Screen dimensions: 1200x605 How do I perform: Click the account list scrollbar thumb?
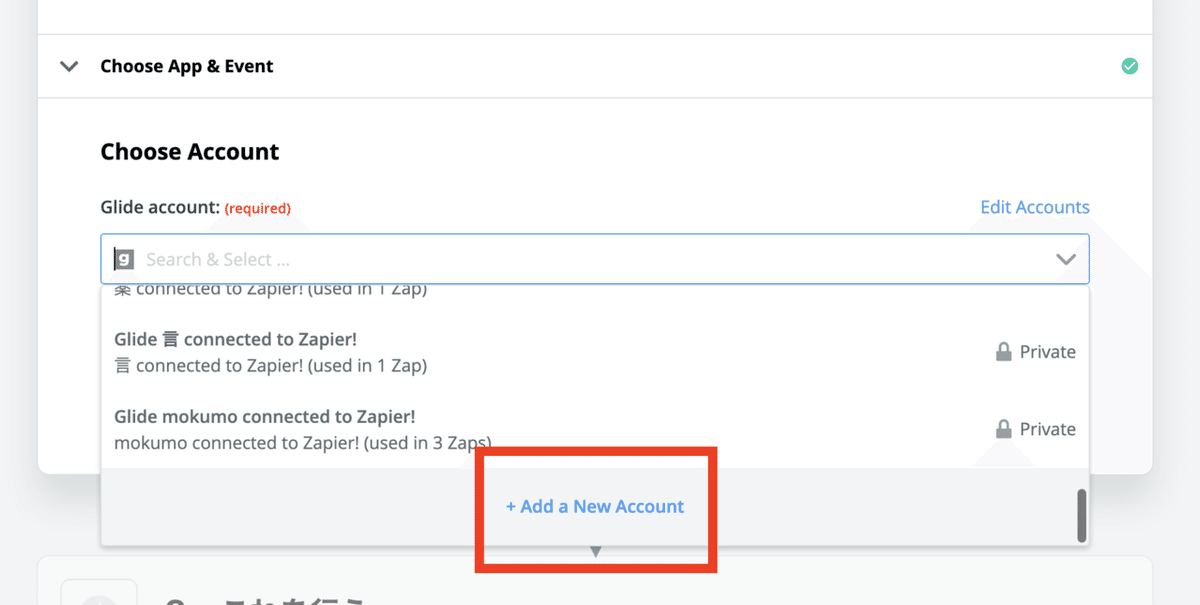tap(1081, 515)
